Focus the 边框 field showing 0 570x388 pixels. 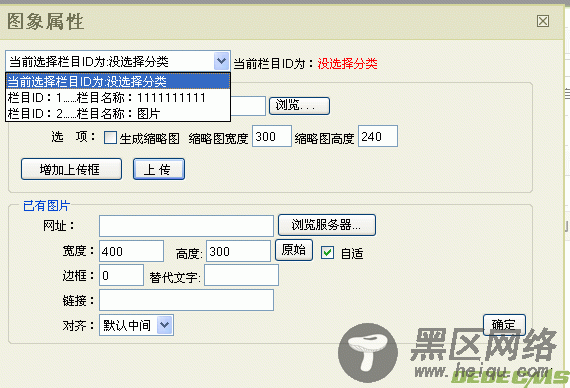tap(121, 275)
